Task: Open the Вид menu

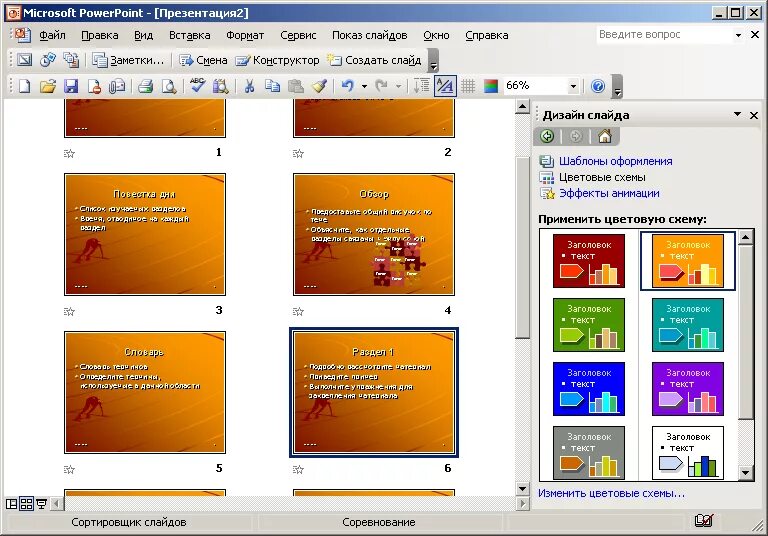Action: 144,35
